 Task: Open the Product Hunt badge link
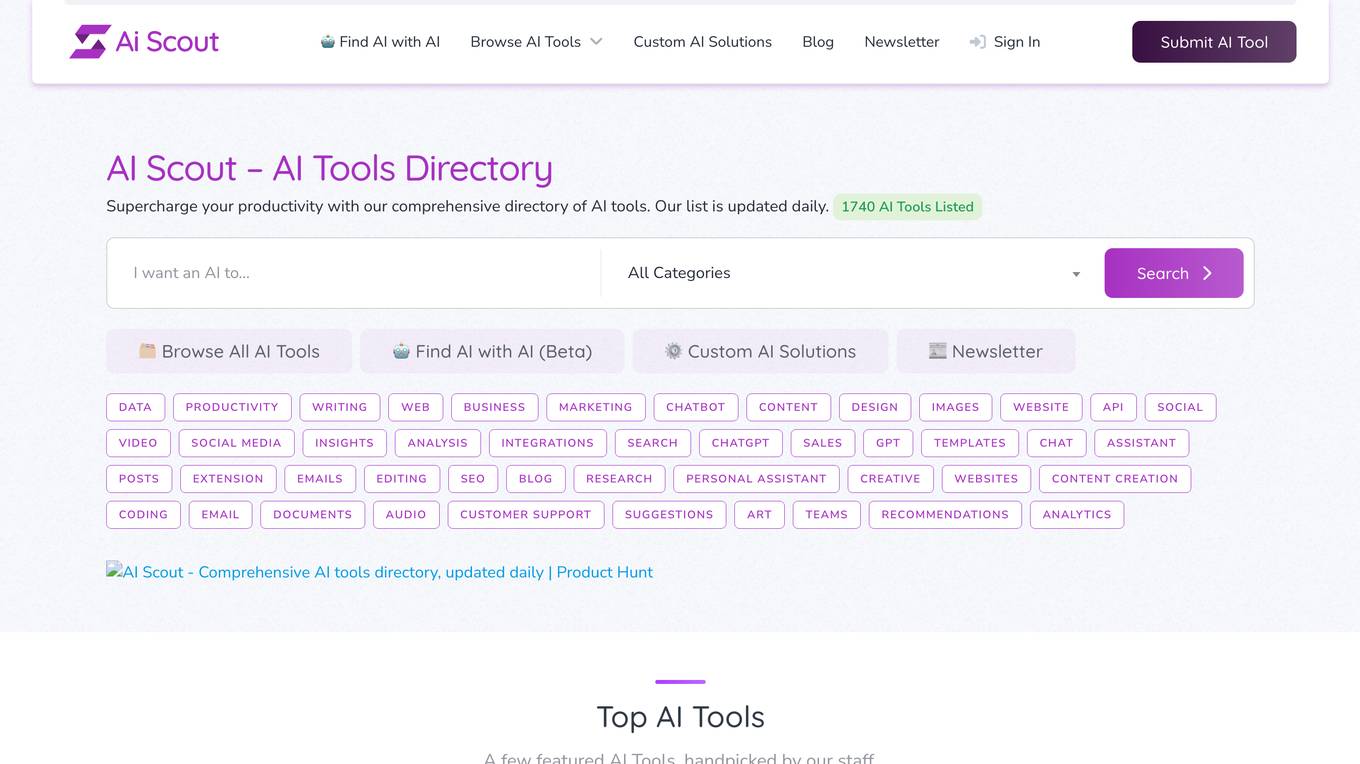click(x=380, y=572)
